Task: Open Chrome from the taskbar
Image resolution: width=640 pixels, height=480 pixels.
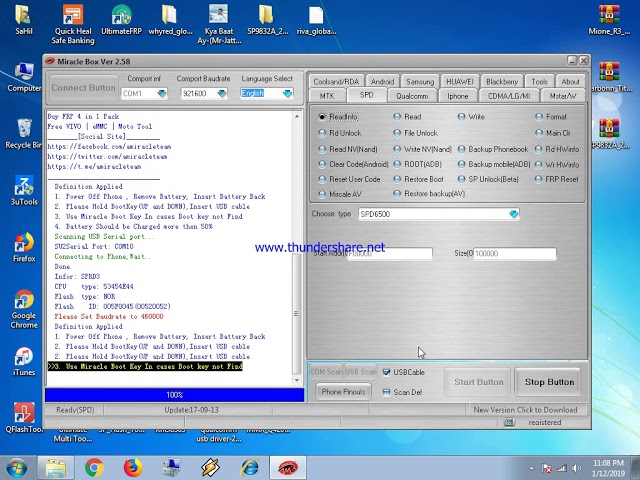Action: [94, 468]
